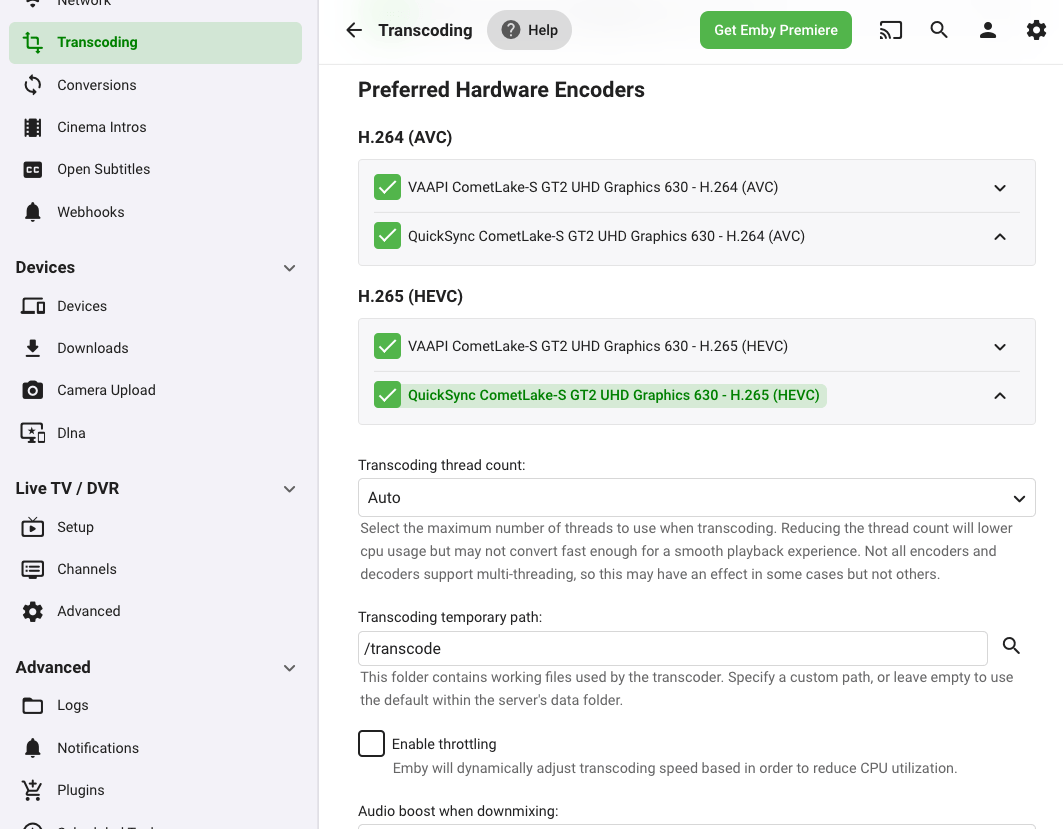Open Camera Upload in sidebar
The height and width of the screenshot is (829, 1063).
[106, 390]
